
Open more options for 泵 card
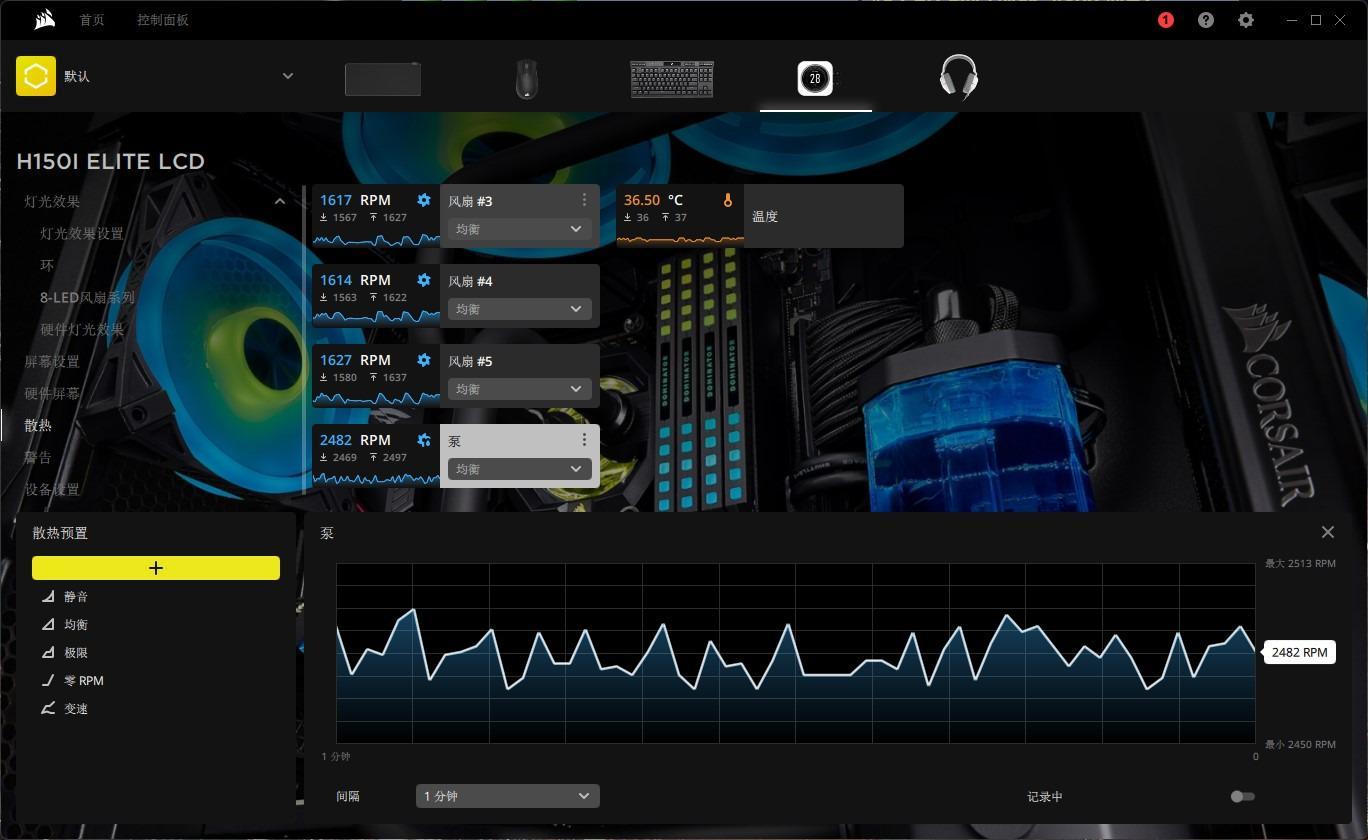584,440
